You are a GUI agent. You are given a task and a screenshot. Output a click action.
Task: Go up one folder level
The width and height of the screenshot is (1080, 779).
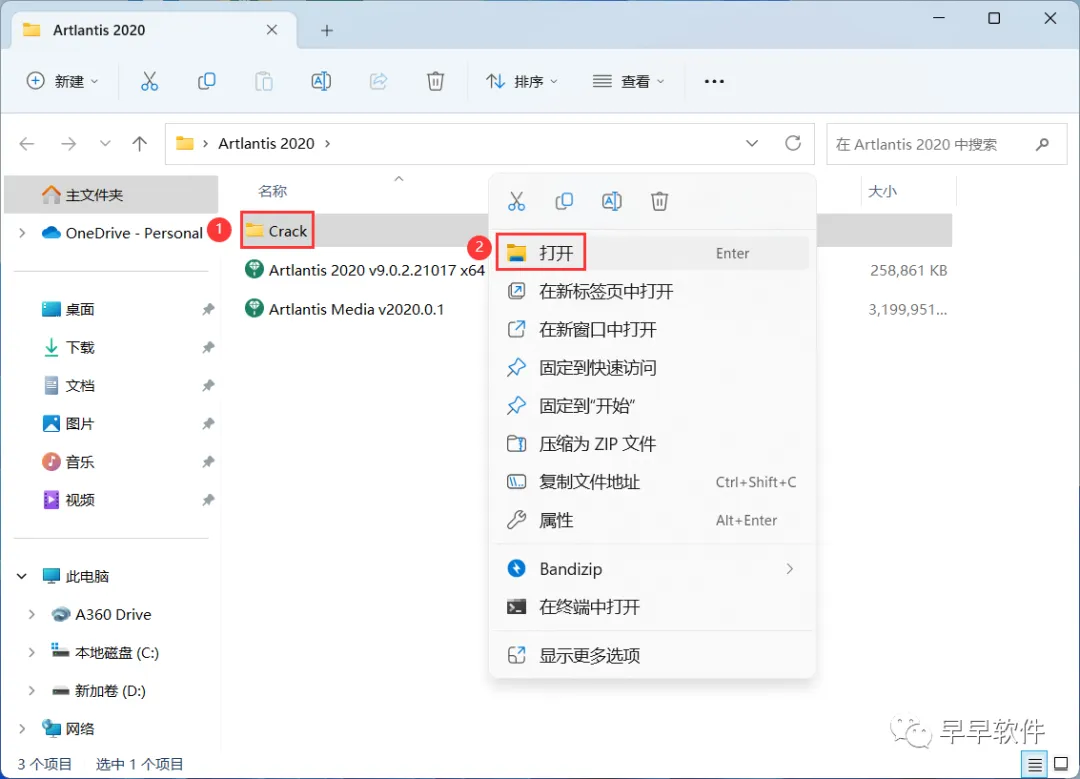140,143
